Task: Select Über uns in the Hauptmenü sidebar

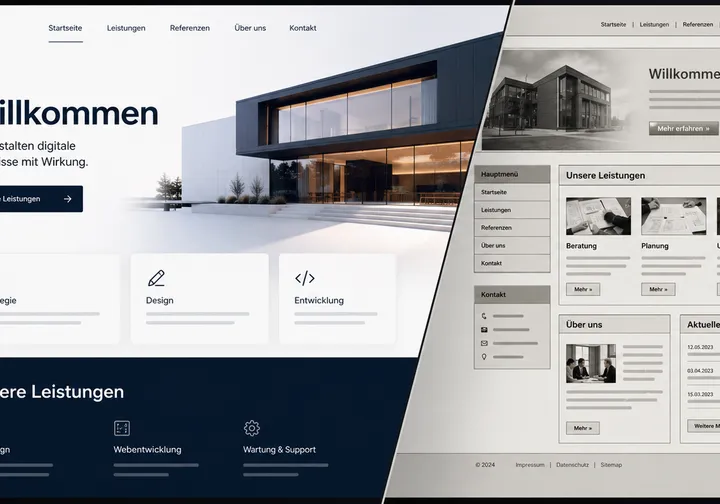Action: point(512,246)
